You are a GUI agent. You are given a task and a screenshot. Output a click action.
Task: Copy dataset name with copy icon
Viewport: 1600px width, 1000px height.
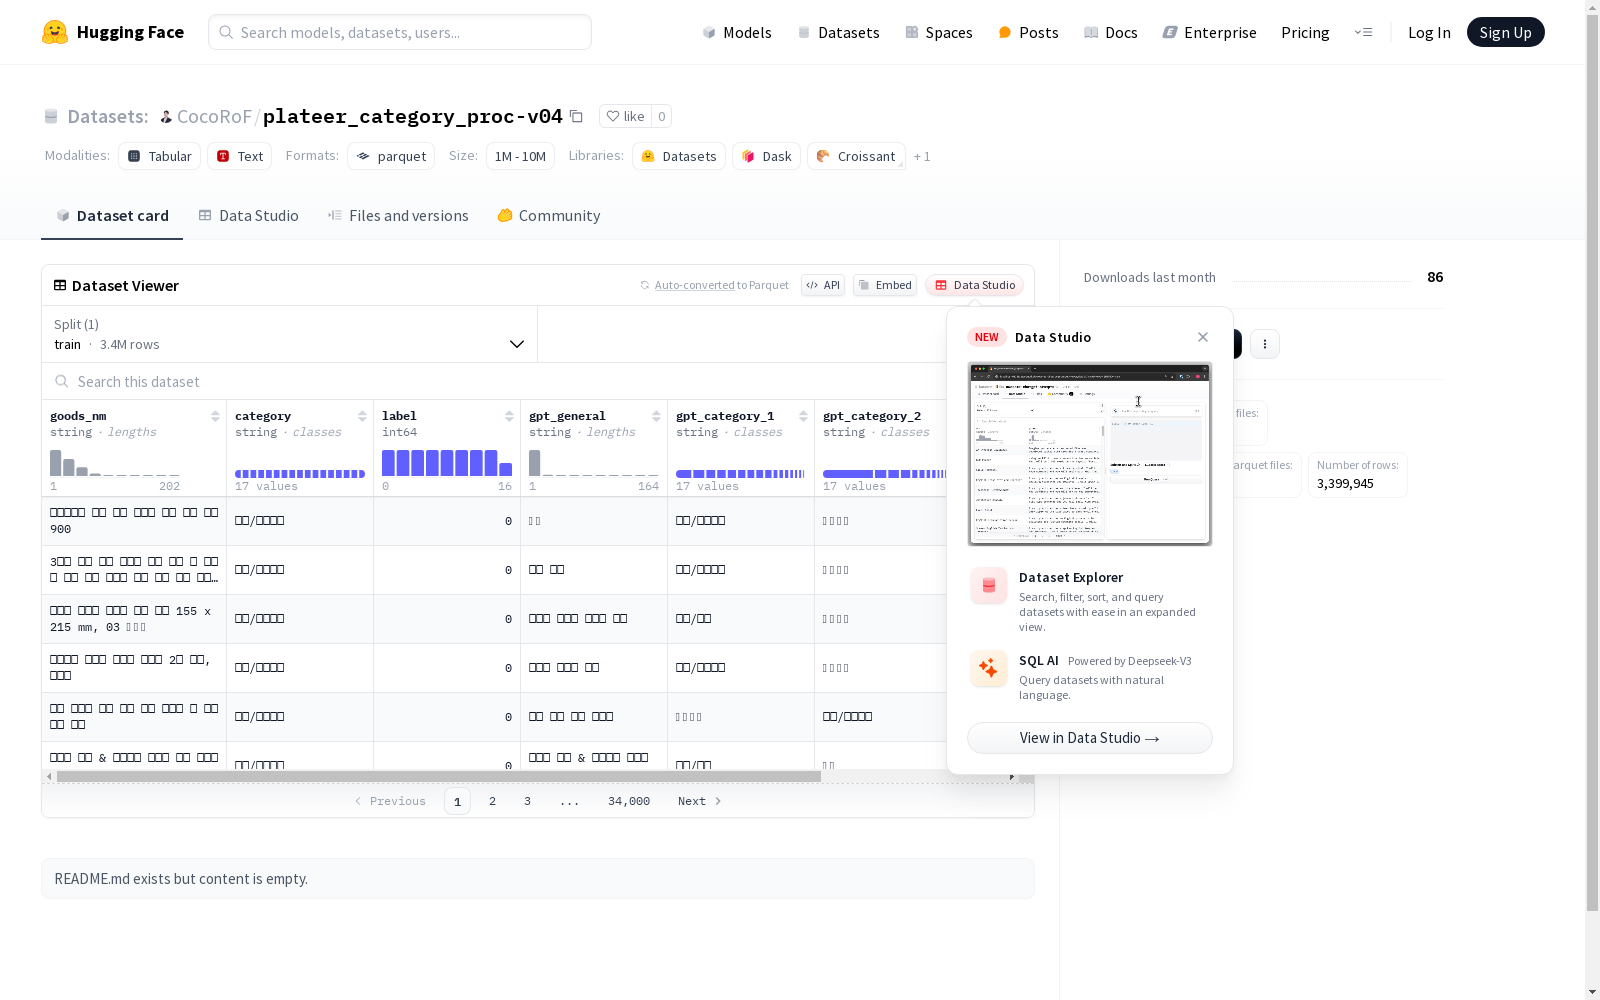[x=576, y=116]
